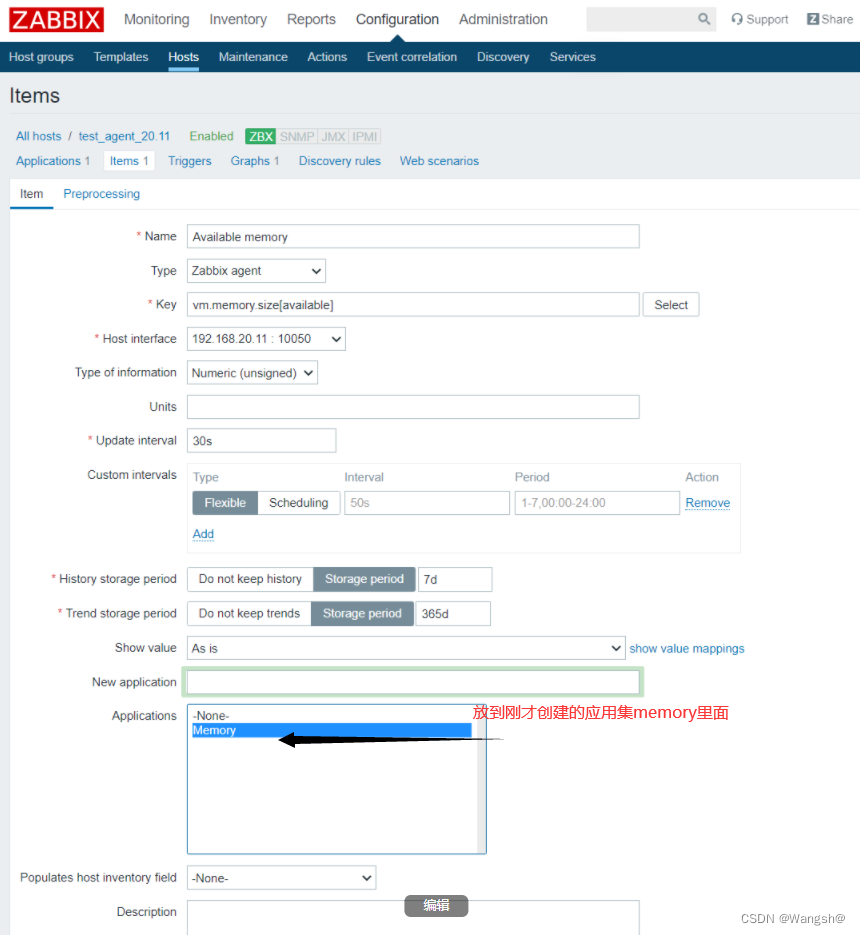Go to Maintenance section
Viewport: 860px width, 935px height.
click(x=253, y=57)
